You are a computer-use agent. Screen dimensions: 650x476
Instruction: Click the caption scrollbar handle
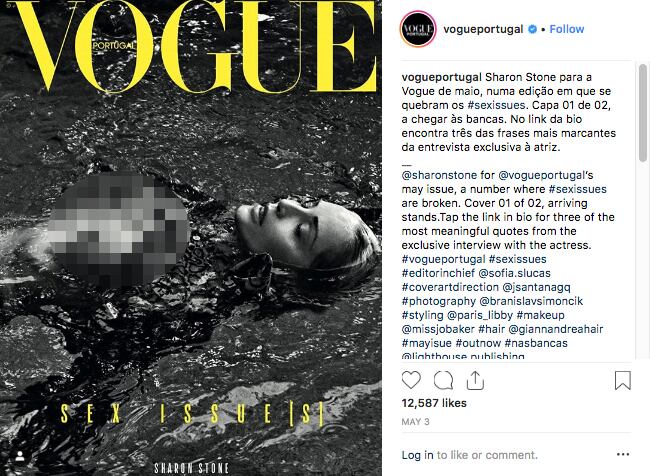(x=643, y=112)
